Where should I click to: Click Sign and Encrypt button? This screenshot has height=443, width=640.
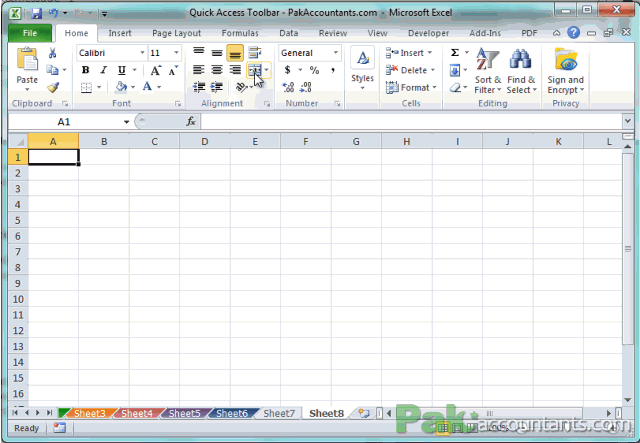tap(566, 71)
